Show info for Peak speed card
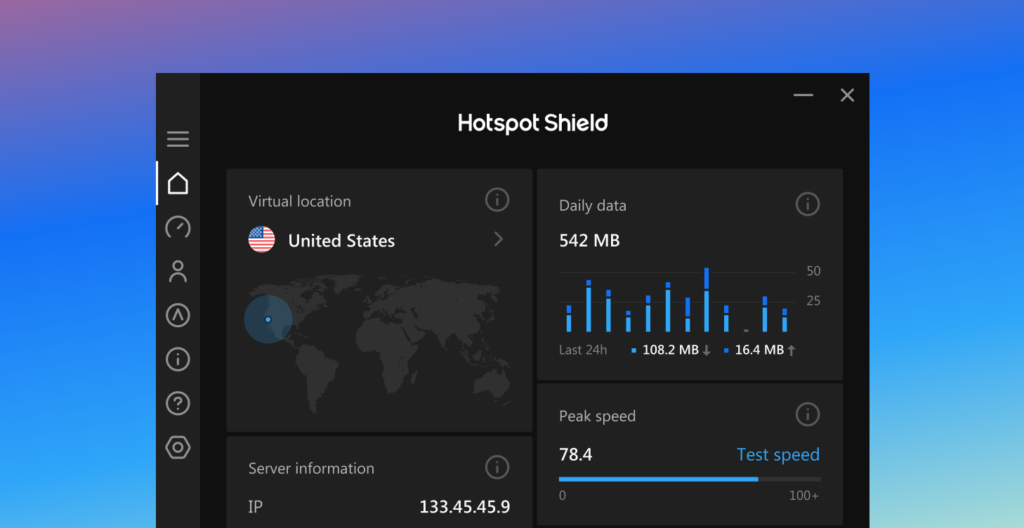Image resolution: width=1024 pixels, height=528 pixels. (807, 414)
